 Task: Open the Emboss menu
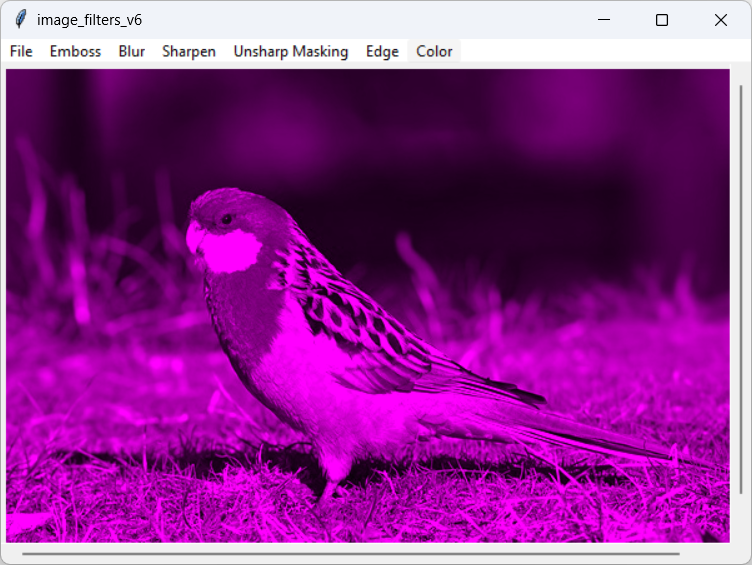point(75,51)
